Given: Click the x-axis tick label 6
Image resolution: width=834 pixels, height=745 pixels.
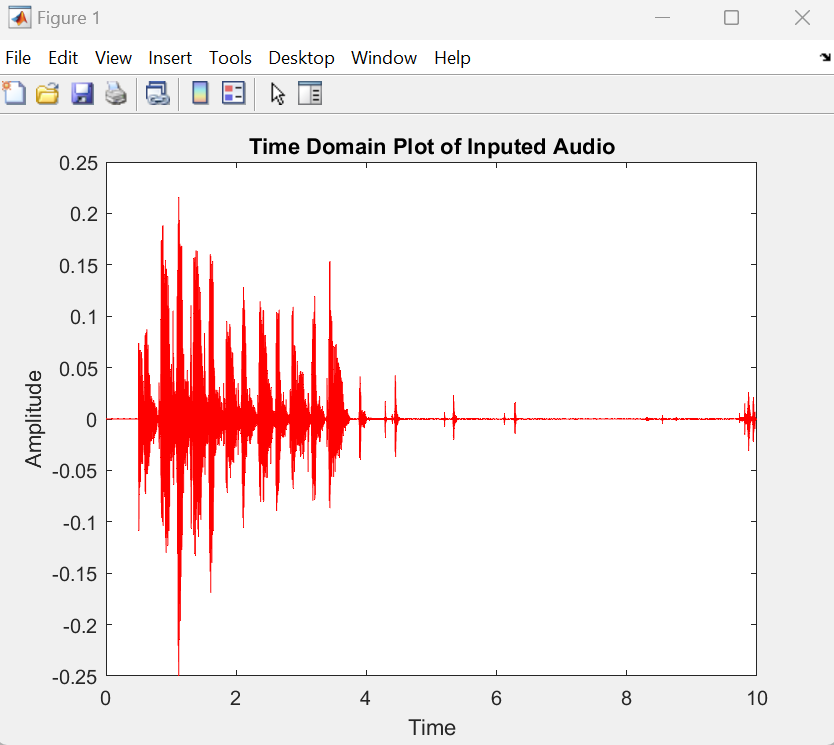Looking at the screenshot, I should pyautogui.click(x=496, y=698).
